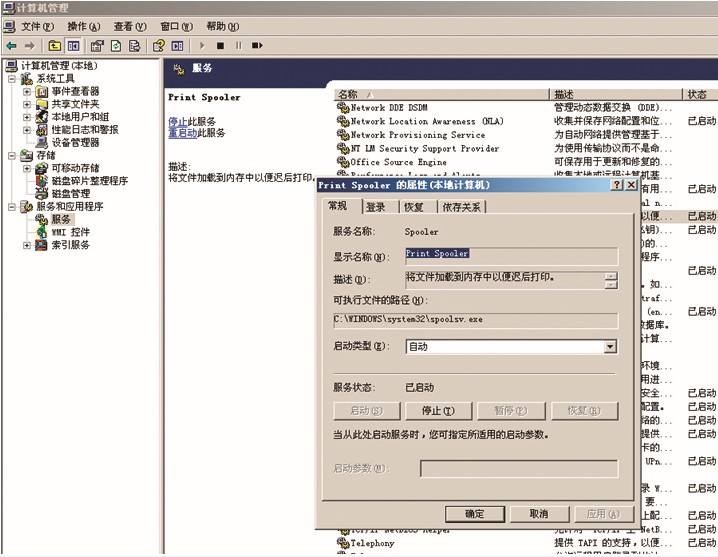The height and width of the screenshot is (557, 718).
Task: Click the Help question mark toolbar icon
Action: click(x=159, y=46)
